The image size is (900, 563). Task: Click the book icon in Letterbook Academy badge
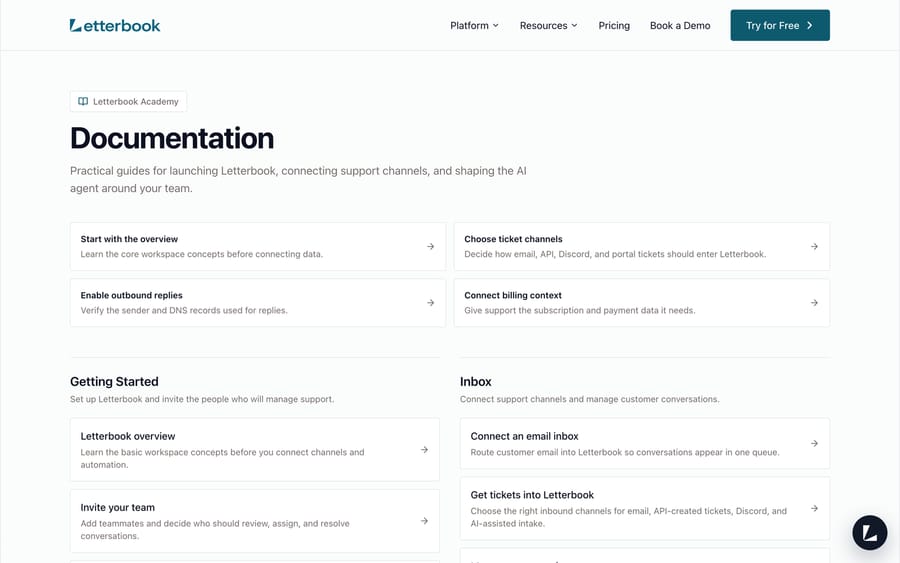point(83,102)
